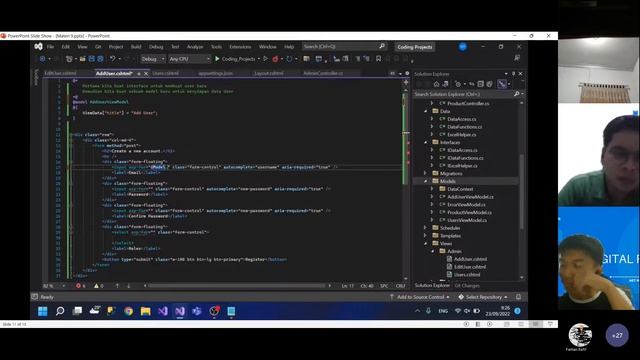Click the Windows Start button
The image size is (640, 360).
(x=42, y=311)
